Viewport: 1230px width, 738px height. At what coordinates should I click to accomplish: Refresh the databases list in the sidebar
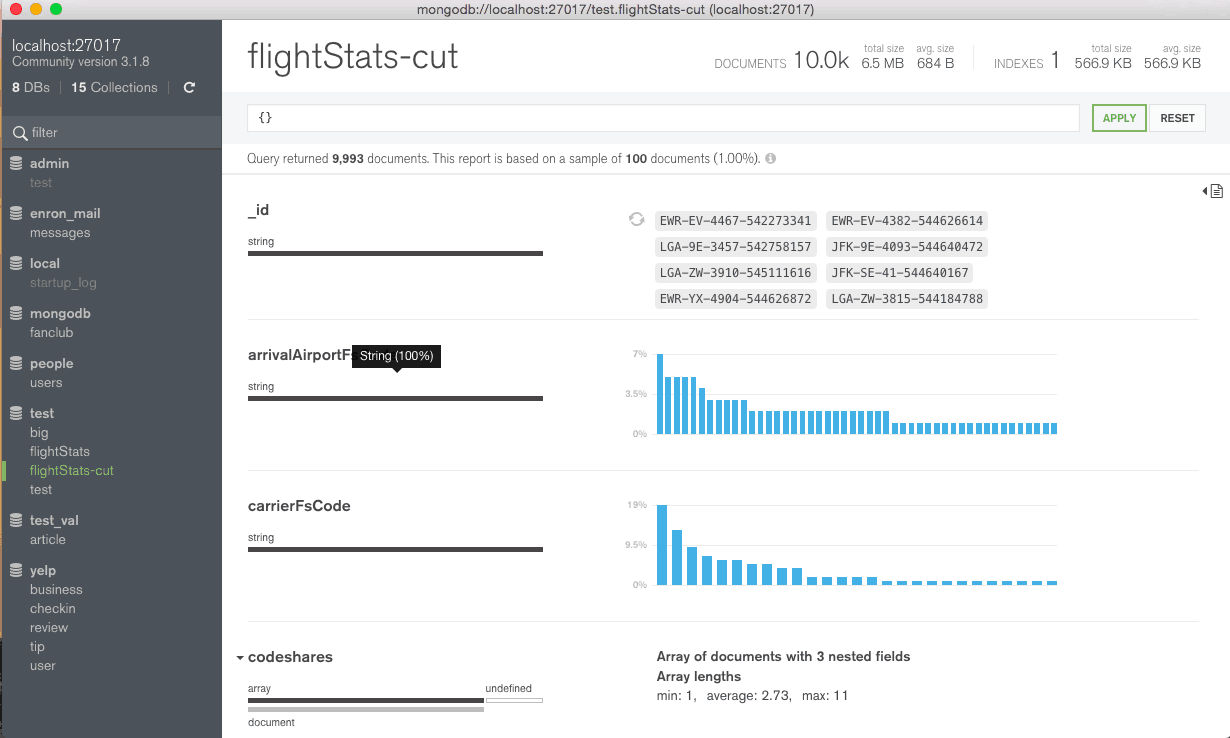click(x=187, y=87)
